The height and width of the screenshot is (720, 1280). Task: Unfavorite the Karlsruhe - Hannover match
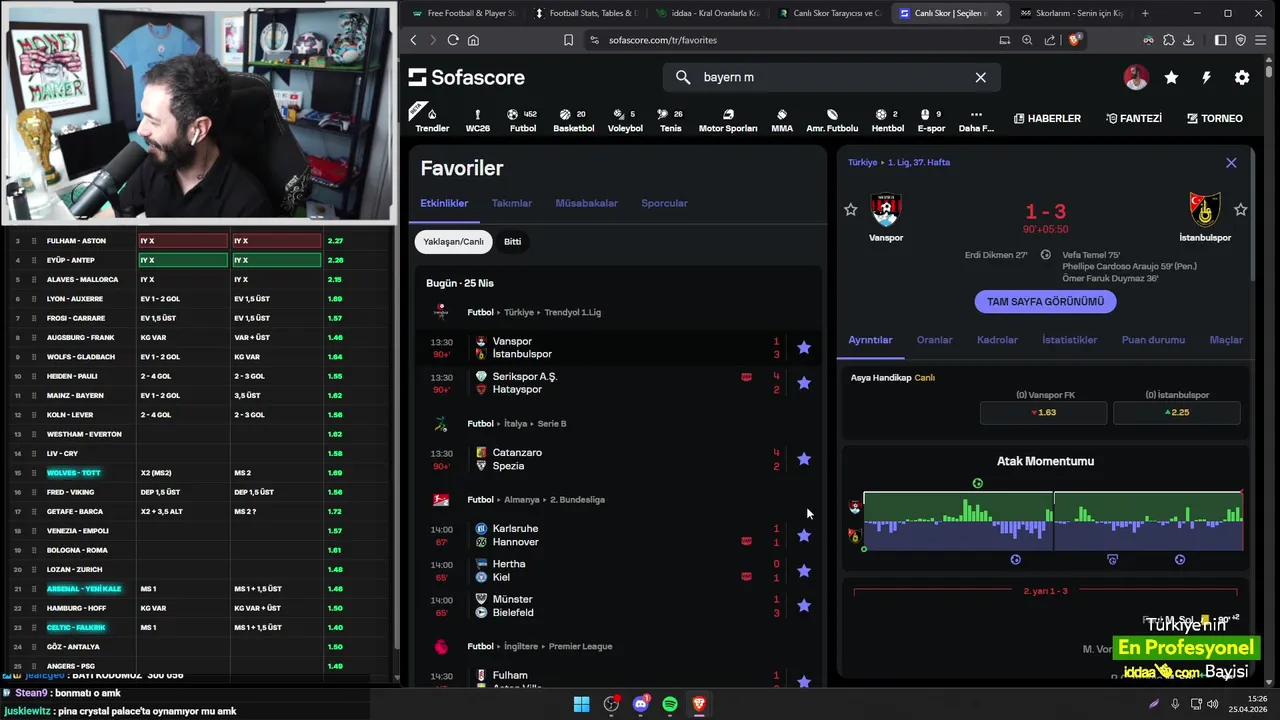click(x=804, y=535)
